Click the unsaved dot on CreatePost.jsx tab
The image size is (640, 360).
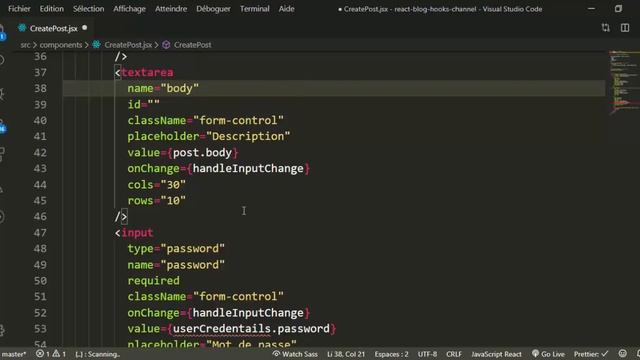(84, 28)
